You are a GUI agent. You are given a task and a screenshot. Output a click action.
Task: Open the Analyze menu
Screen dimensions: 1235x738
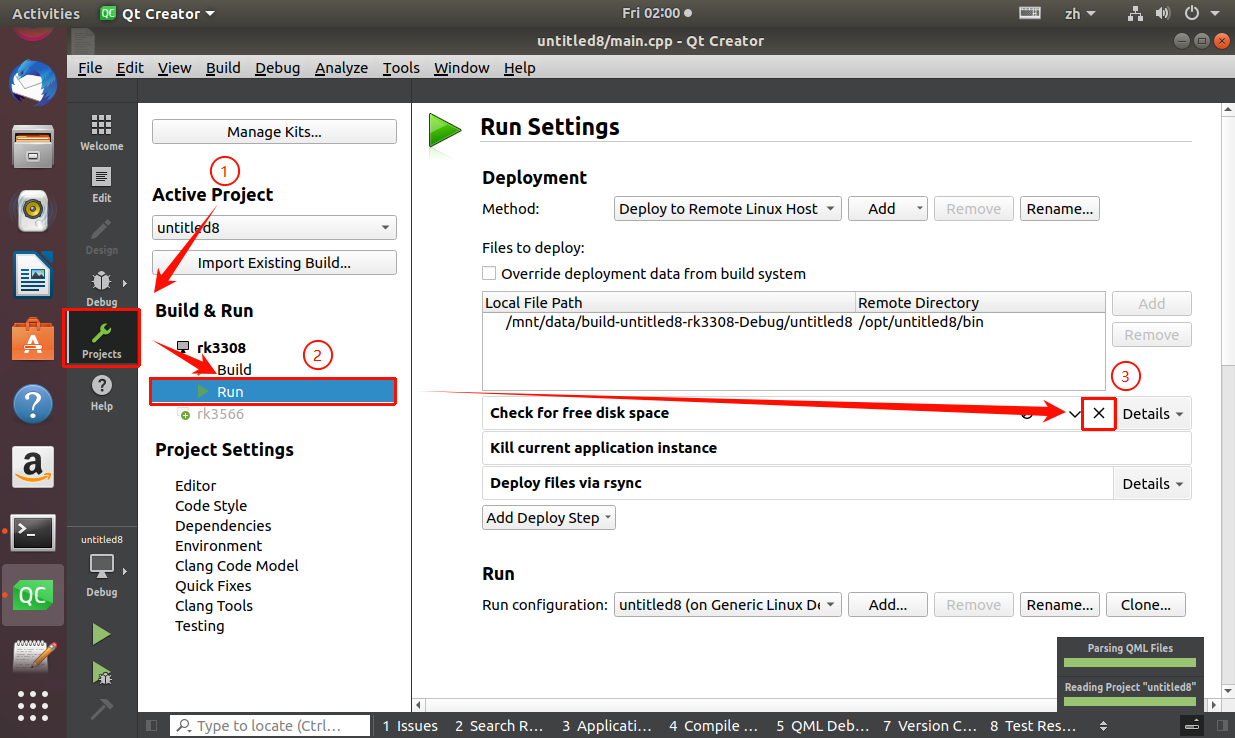[x=341, y=68]
